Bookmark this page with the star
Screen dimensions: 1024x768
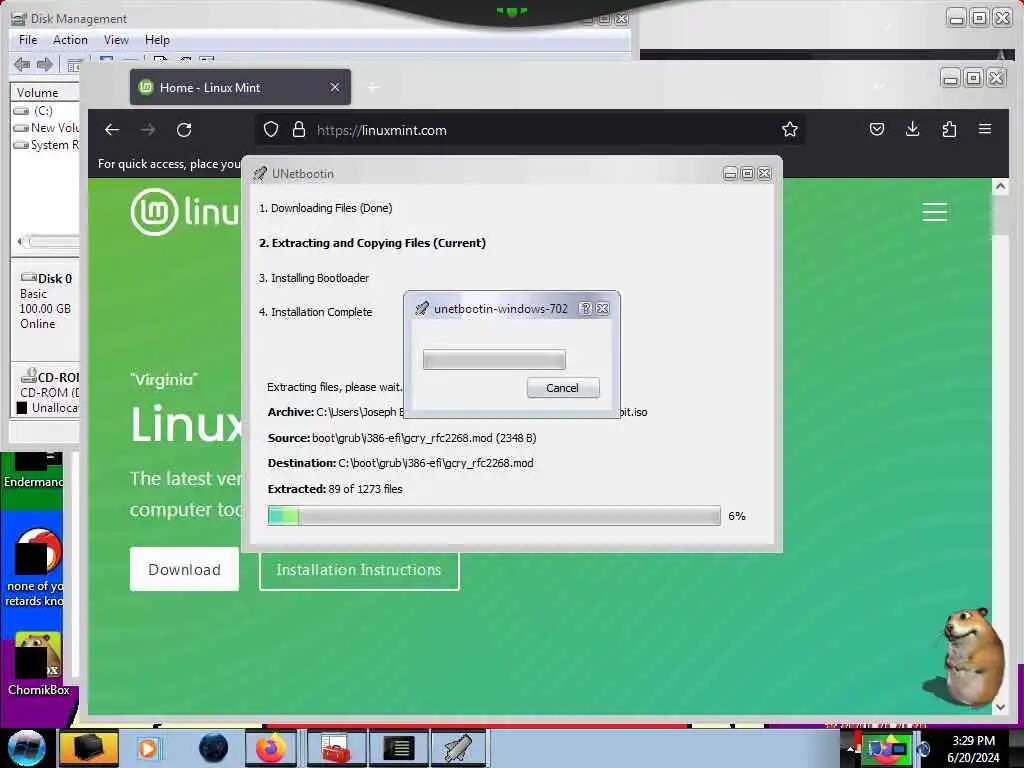790,130
